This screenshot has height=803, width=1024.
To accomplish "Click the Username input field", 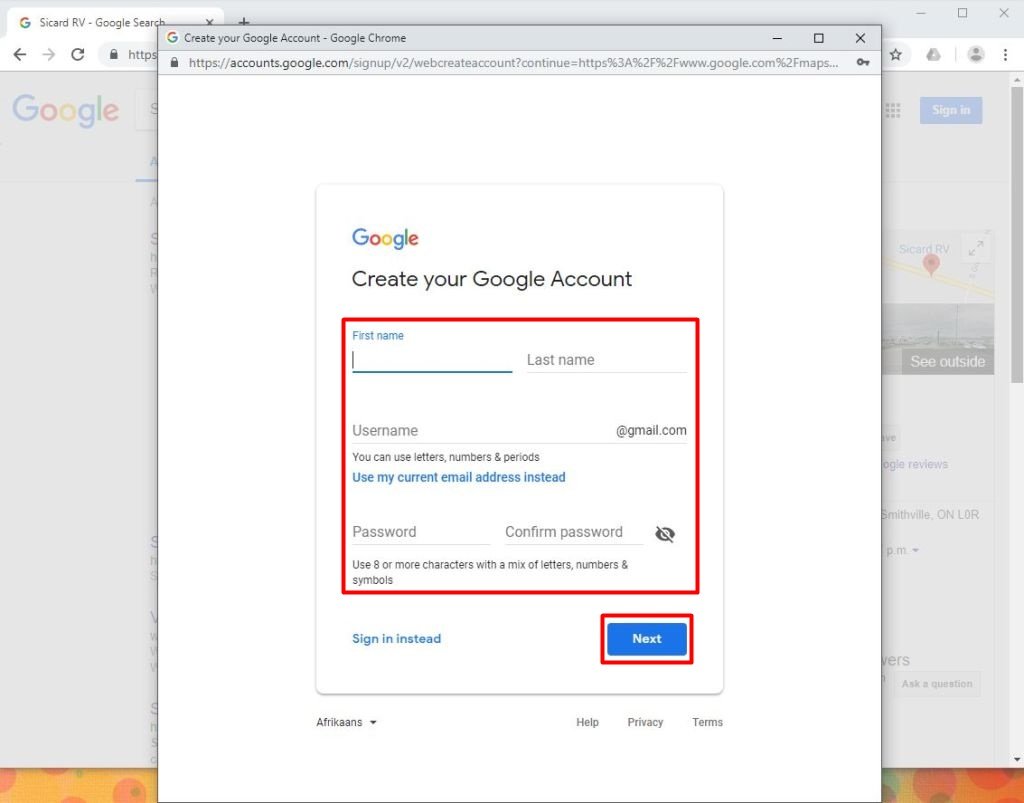I will 482,431.
